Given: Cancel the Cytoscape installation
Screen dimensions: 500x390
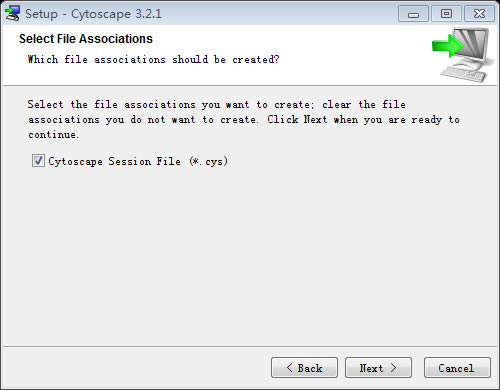Looking at the screenshot, I should 457,368.
